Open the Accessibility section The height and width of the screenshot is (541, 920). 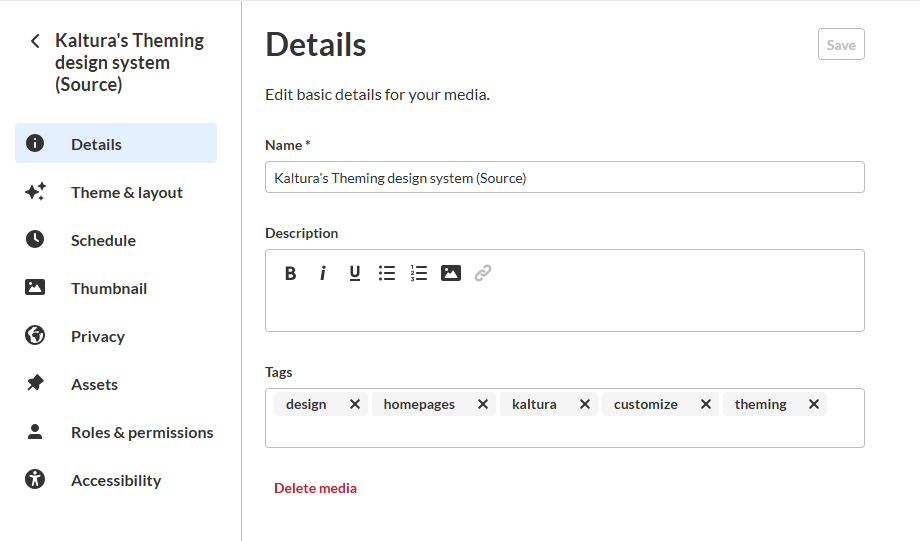coord(116,481)
